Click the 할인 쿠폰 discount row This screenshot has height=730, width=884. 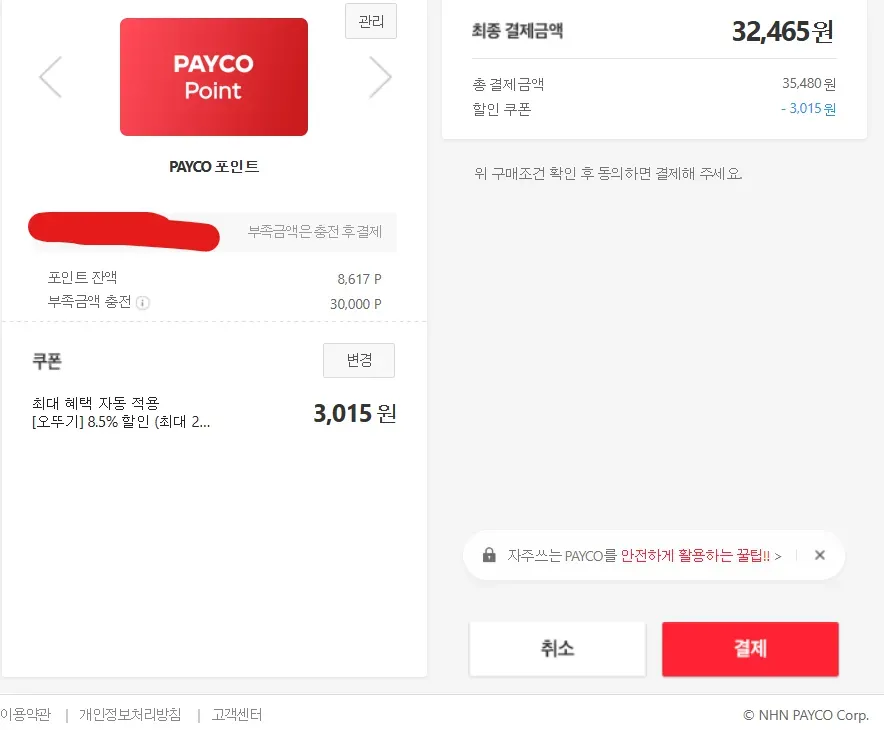654,109
